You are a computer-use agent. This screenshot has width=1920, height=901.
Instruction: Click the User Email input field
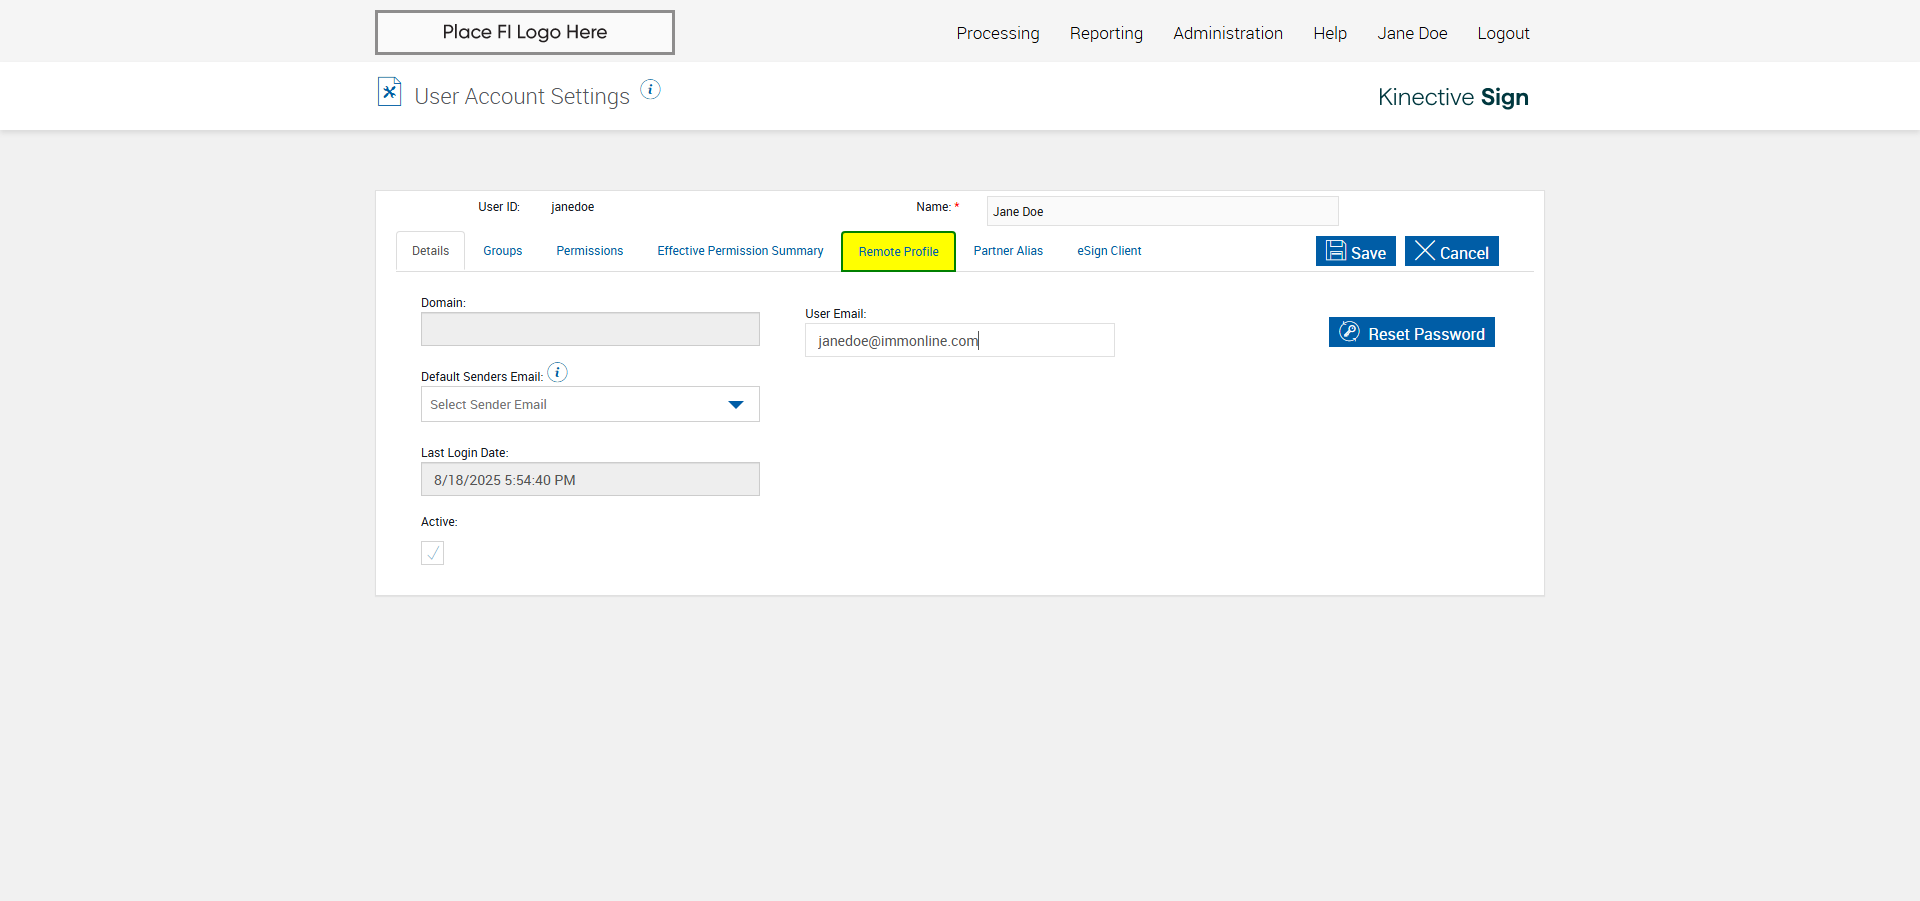tap(959, 340)
